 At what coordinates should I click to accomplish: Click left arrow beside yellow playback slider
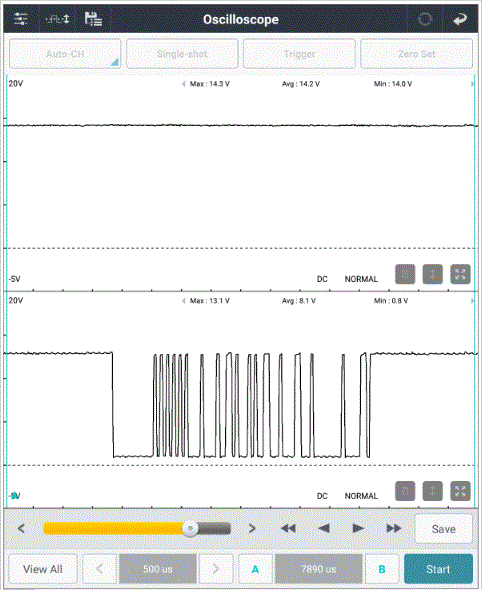(x=21, y=528)
